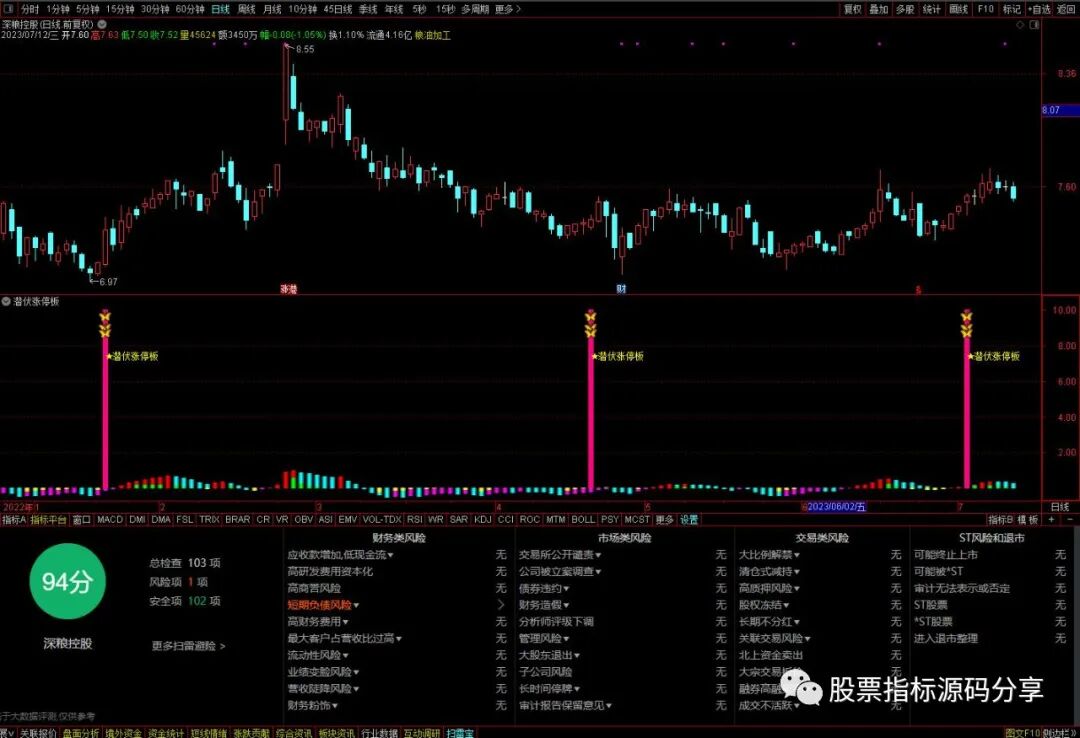1080x738 pixels.
Task: Click the 返回 button
Action: click(x=1066, y=9)
